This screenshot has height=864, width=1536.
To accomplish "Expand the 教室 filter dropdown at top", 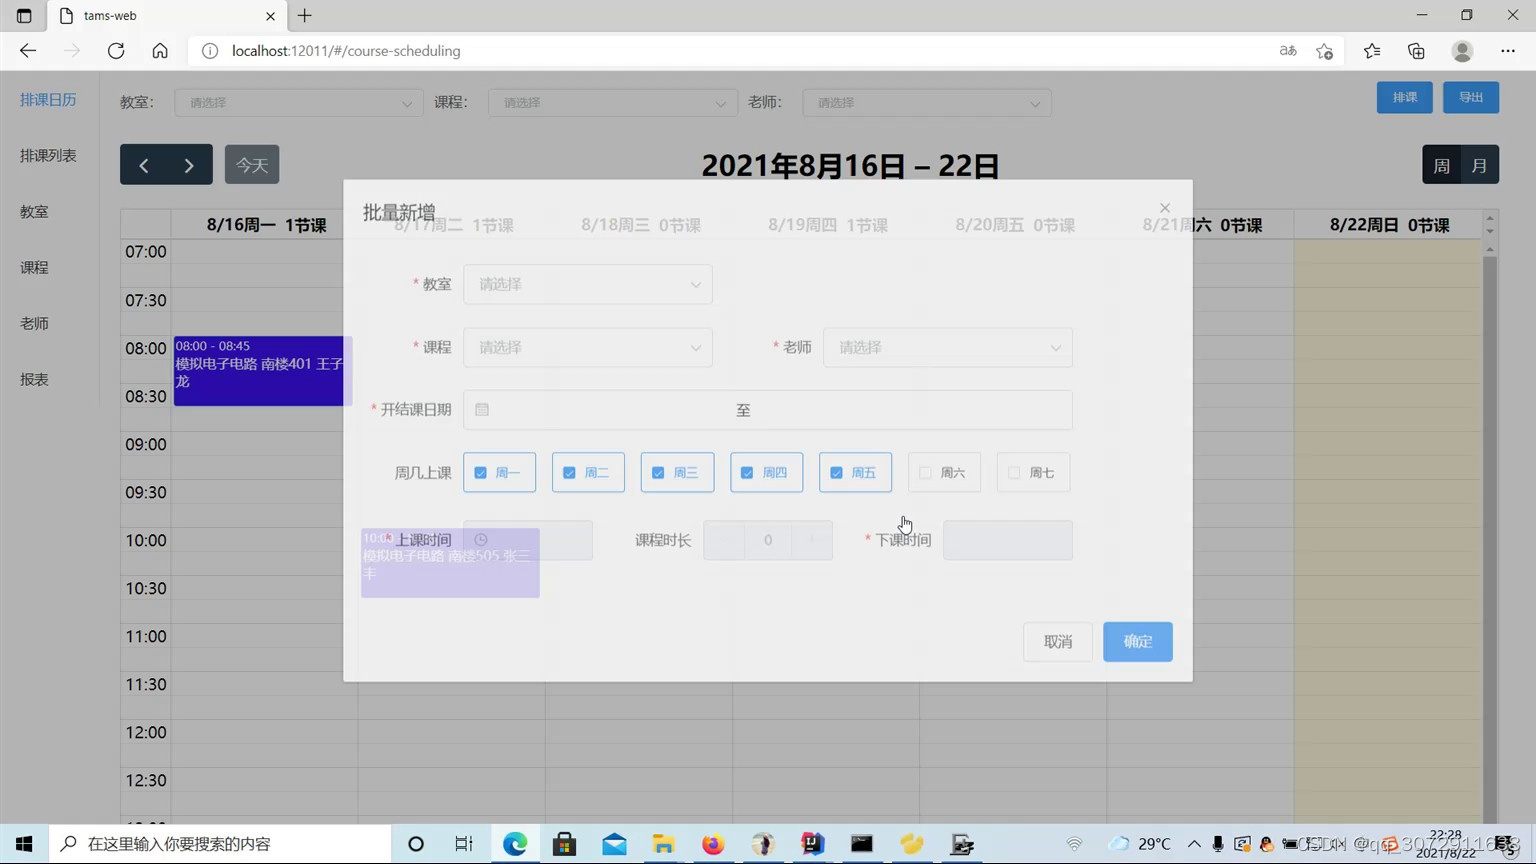I will [x=299, y=103].
